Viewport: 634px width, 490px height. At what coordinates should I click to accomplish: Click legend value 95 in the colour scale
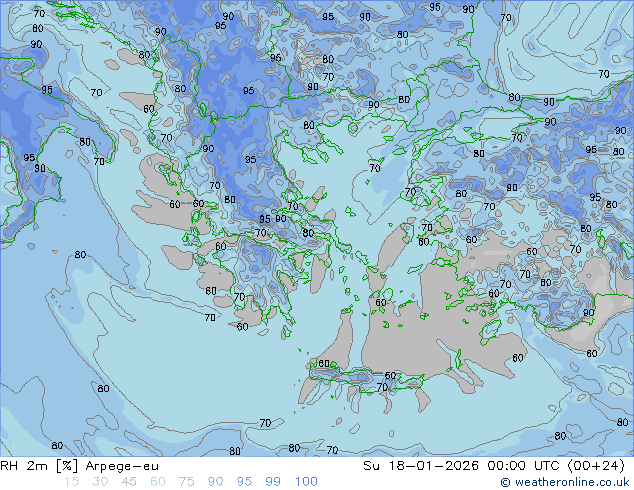tap(244, 482)
